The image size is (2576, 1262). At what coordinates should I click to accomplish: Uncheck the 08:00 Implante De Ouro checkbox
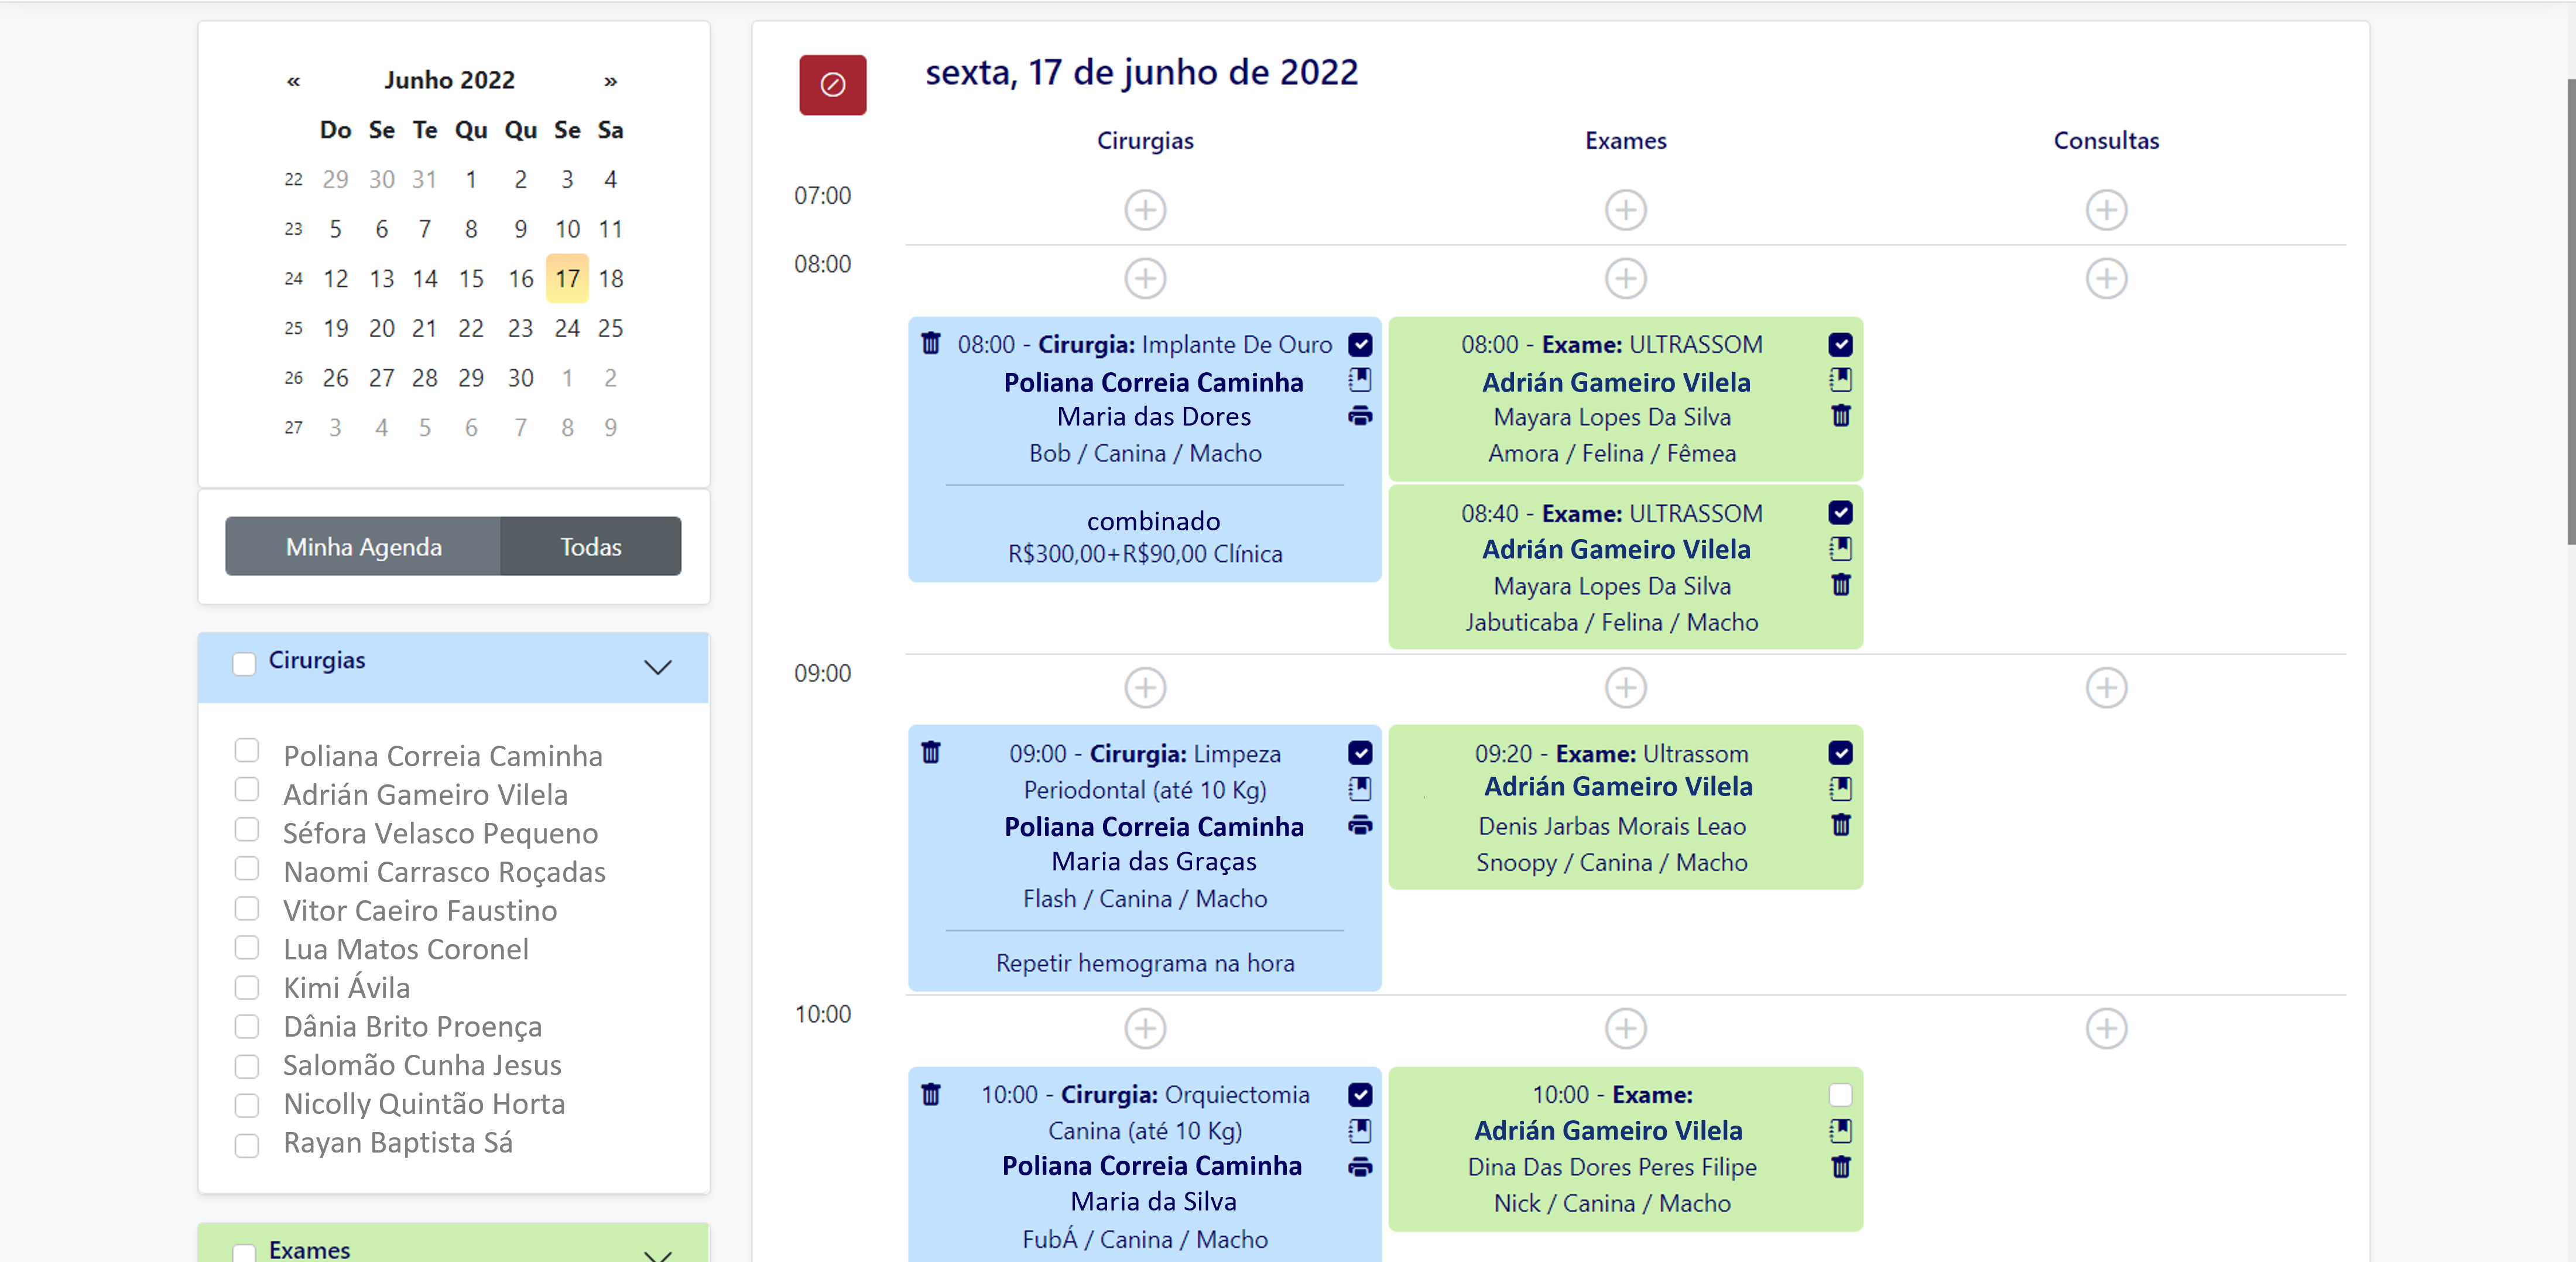(x=1360, y=344)
